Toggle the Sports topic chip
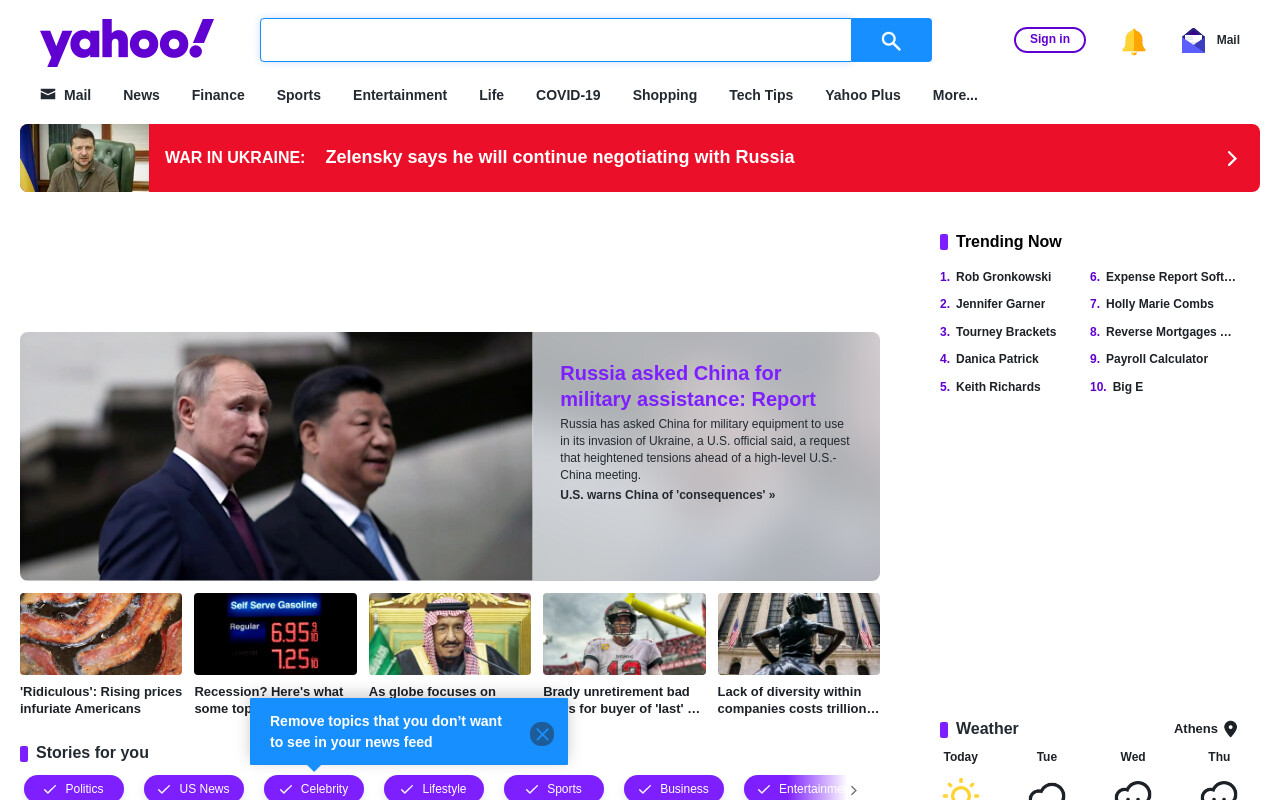The image size is (1280, 800). pyautogui.click(x=554, y=788)
